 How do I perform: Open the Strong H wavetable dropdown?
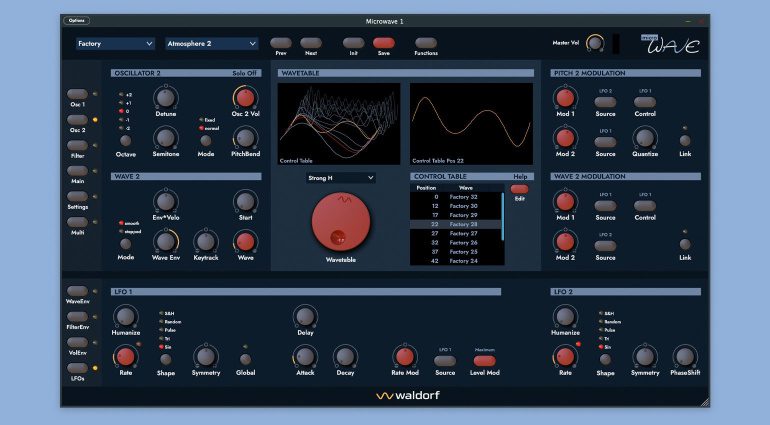tap(341, 178)
